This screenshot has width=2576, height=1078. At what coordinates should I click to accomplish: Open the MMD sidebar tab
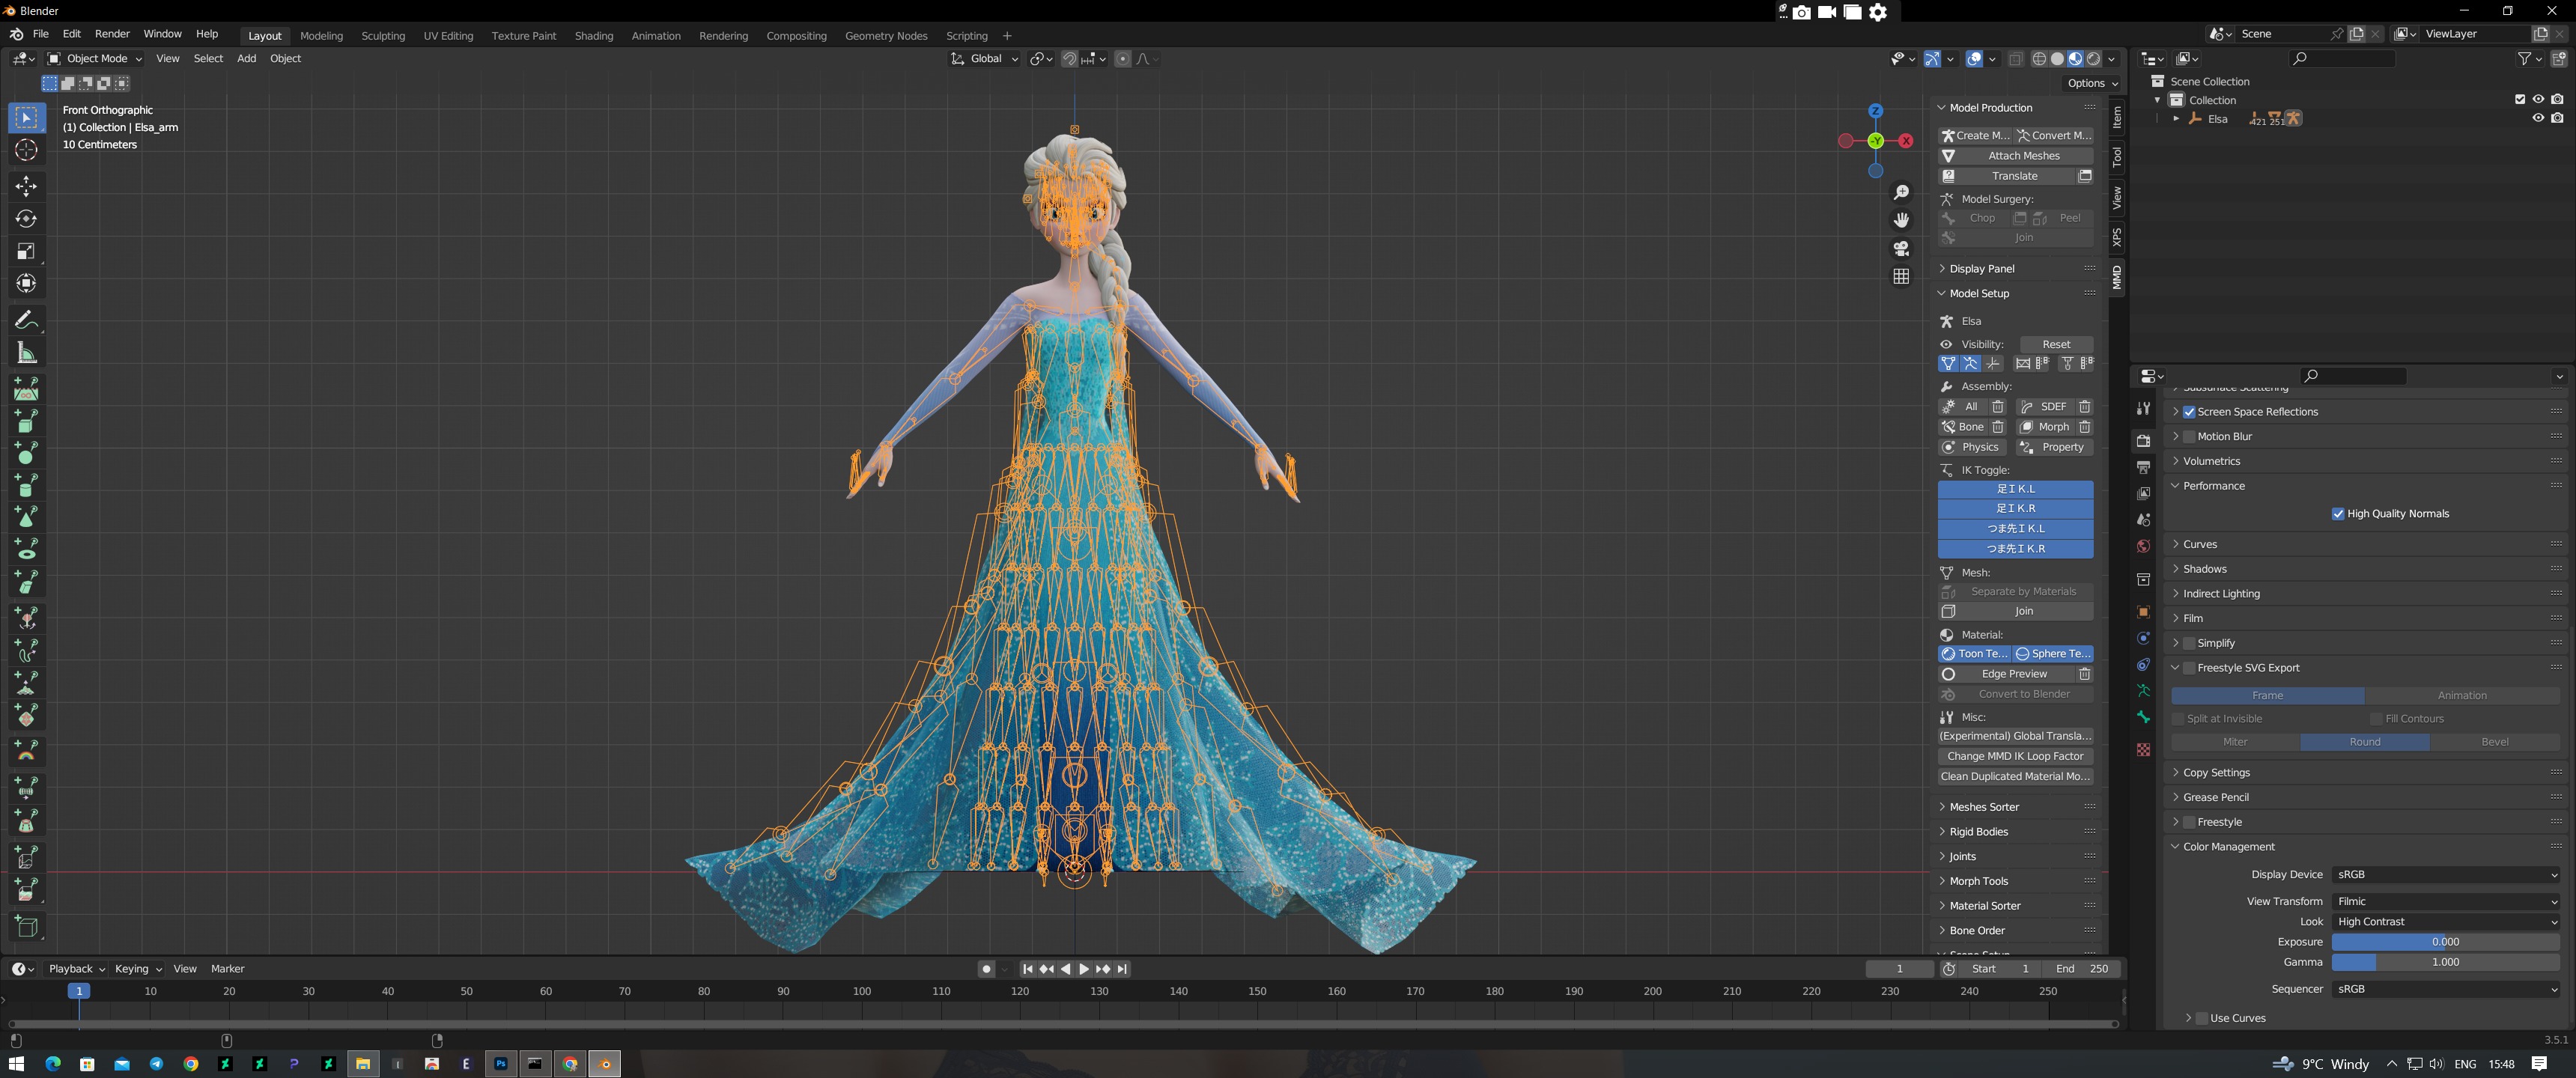coord(2117,277)
